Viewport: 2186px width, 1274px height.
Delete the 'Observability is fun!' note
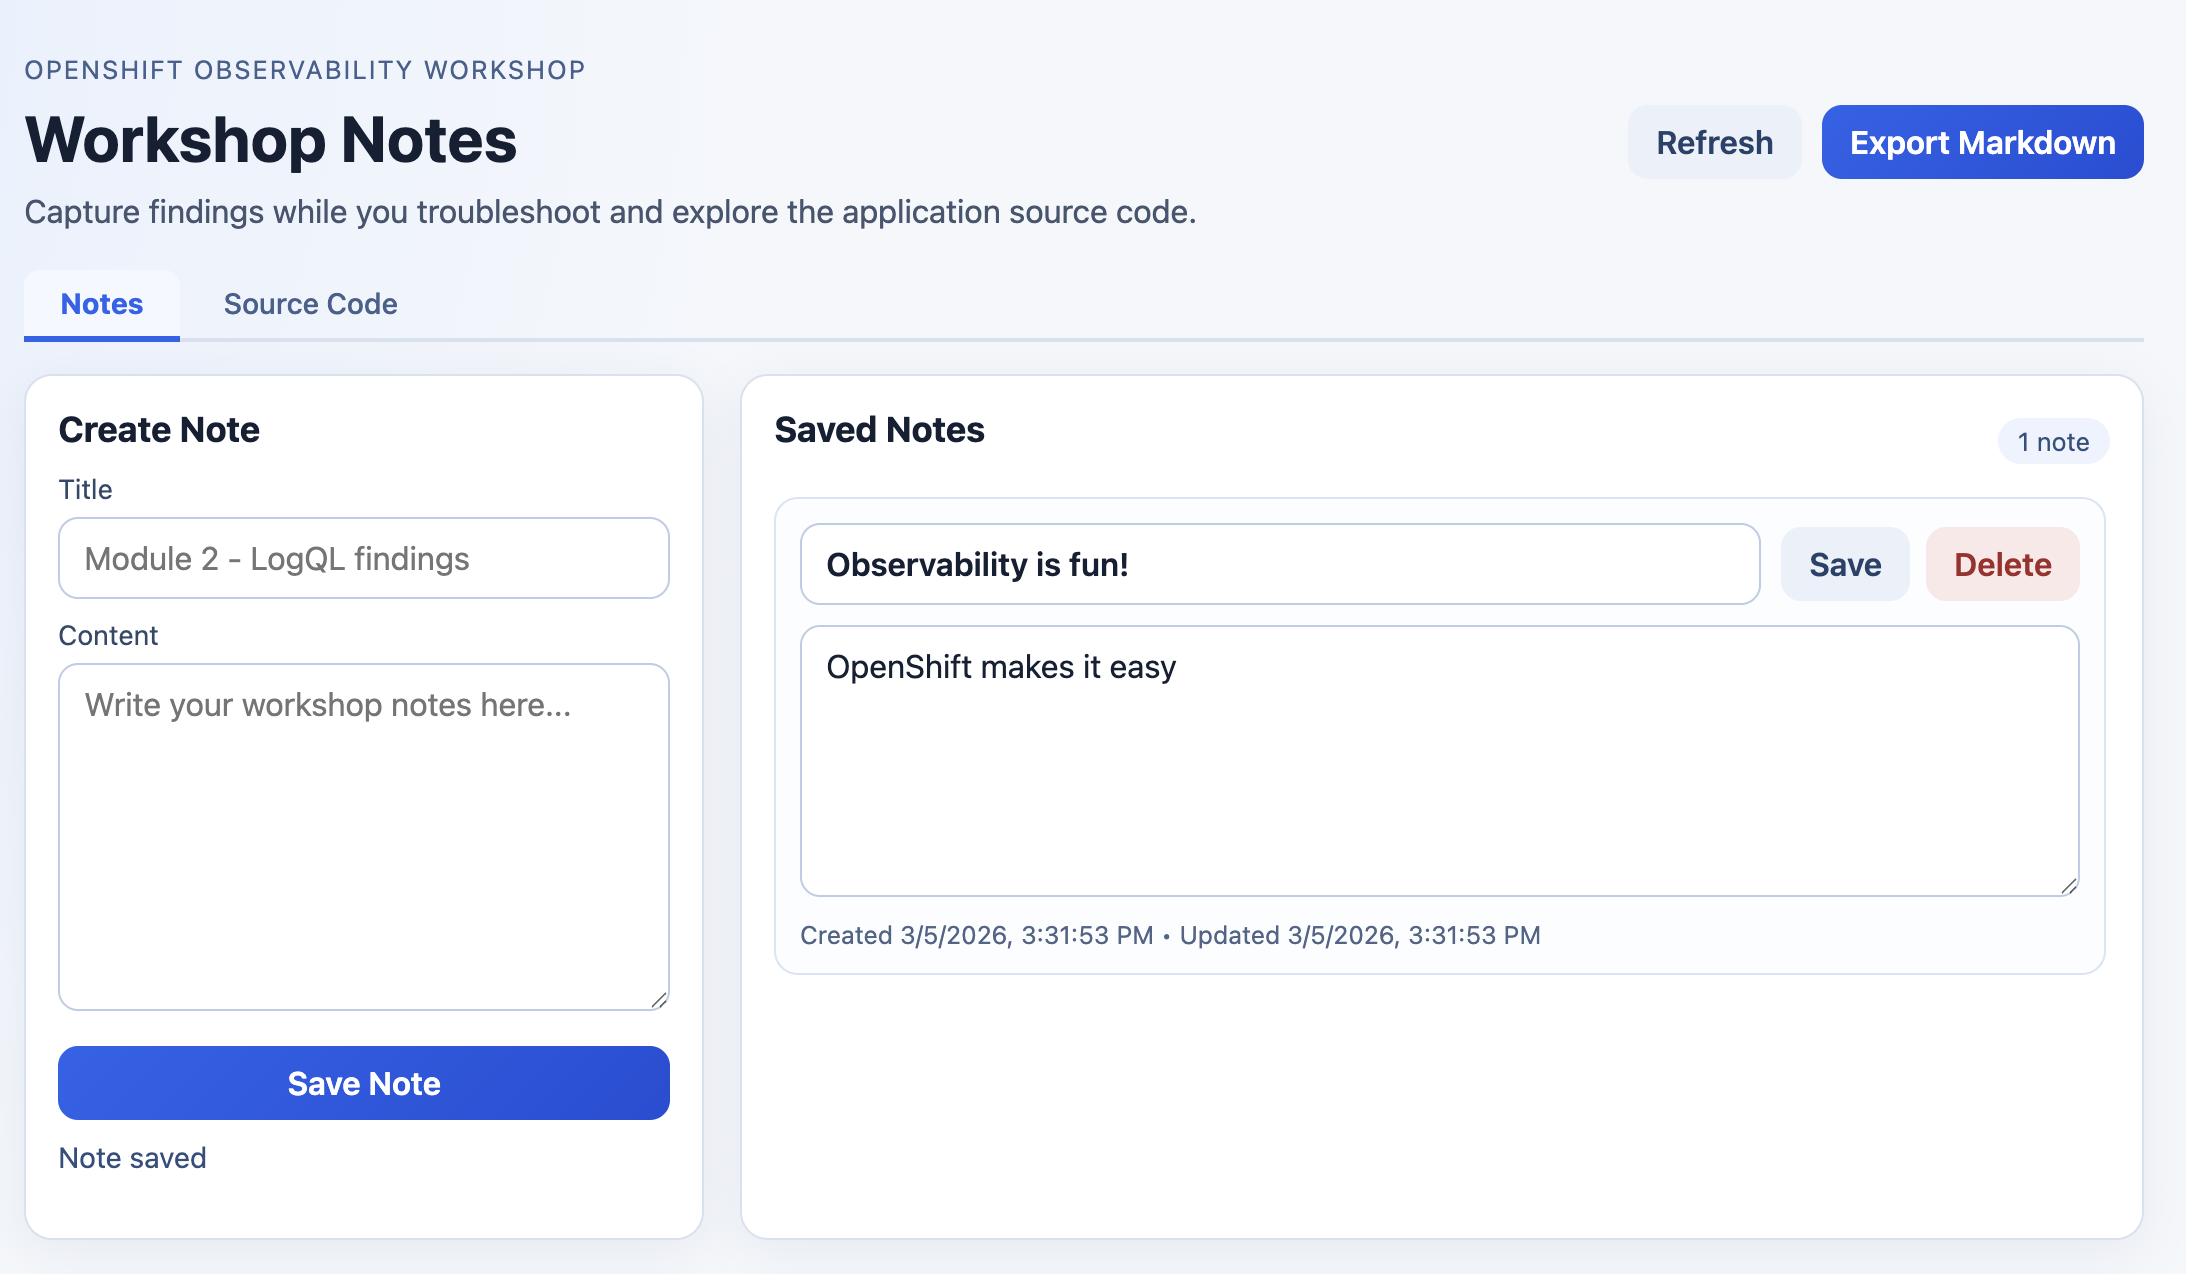point(2000,563)
